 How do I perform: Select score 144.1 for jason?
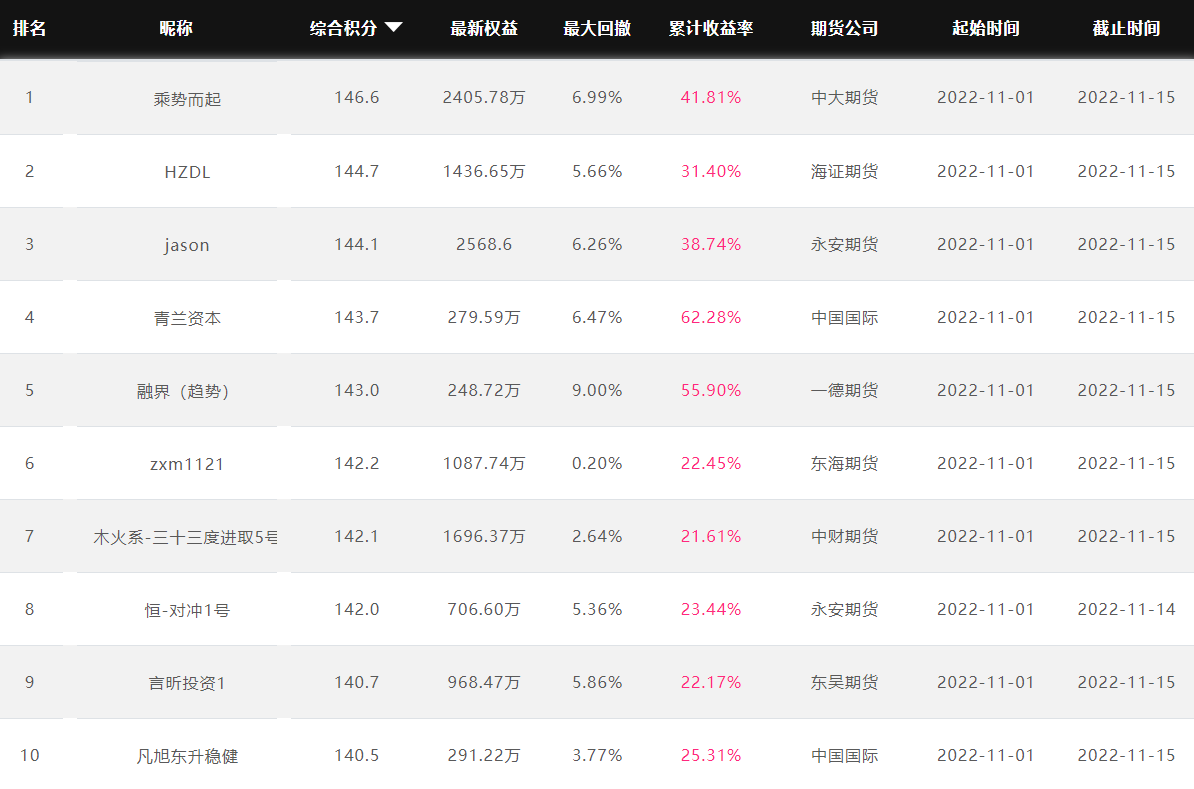pyautogui.click(x=356, y=244)
